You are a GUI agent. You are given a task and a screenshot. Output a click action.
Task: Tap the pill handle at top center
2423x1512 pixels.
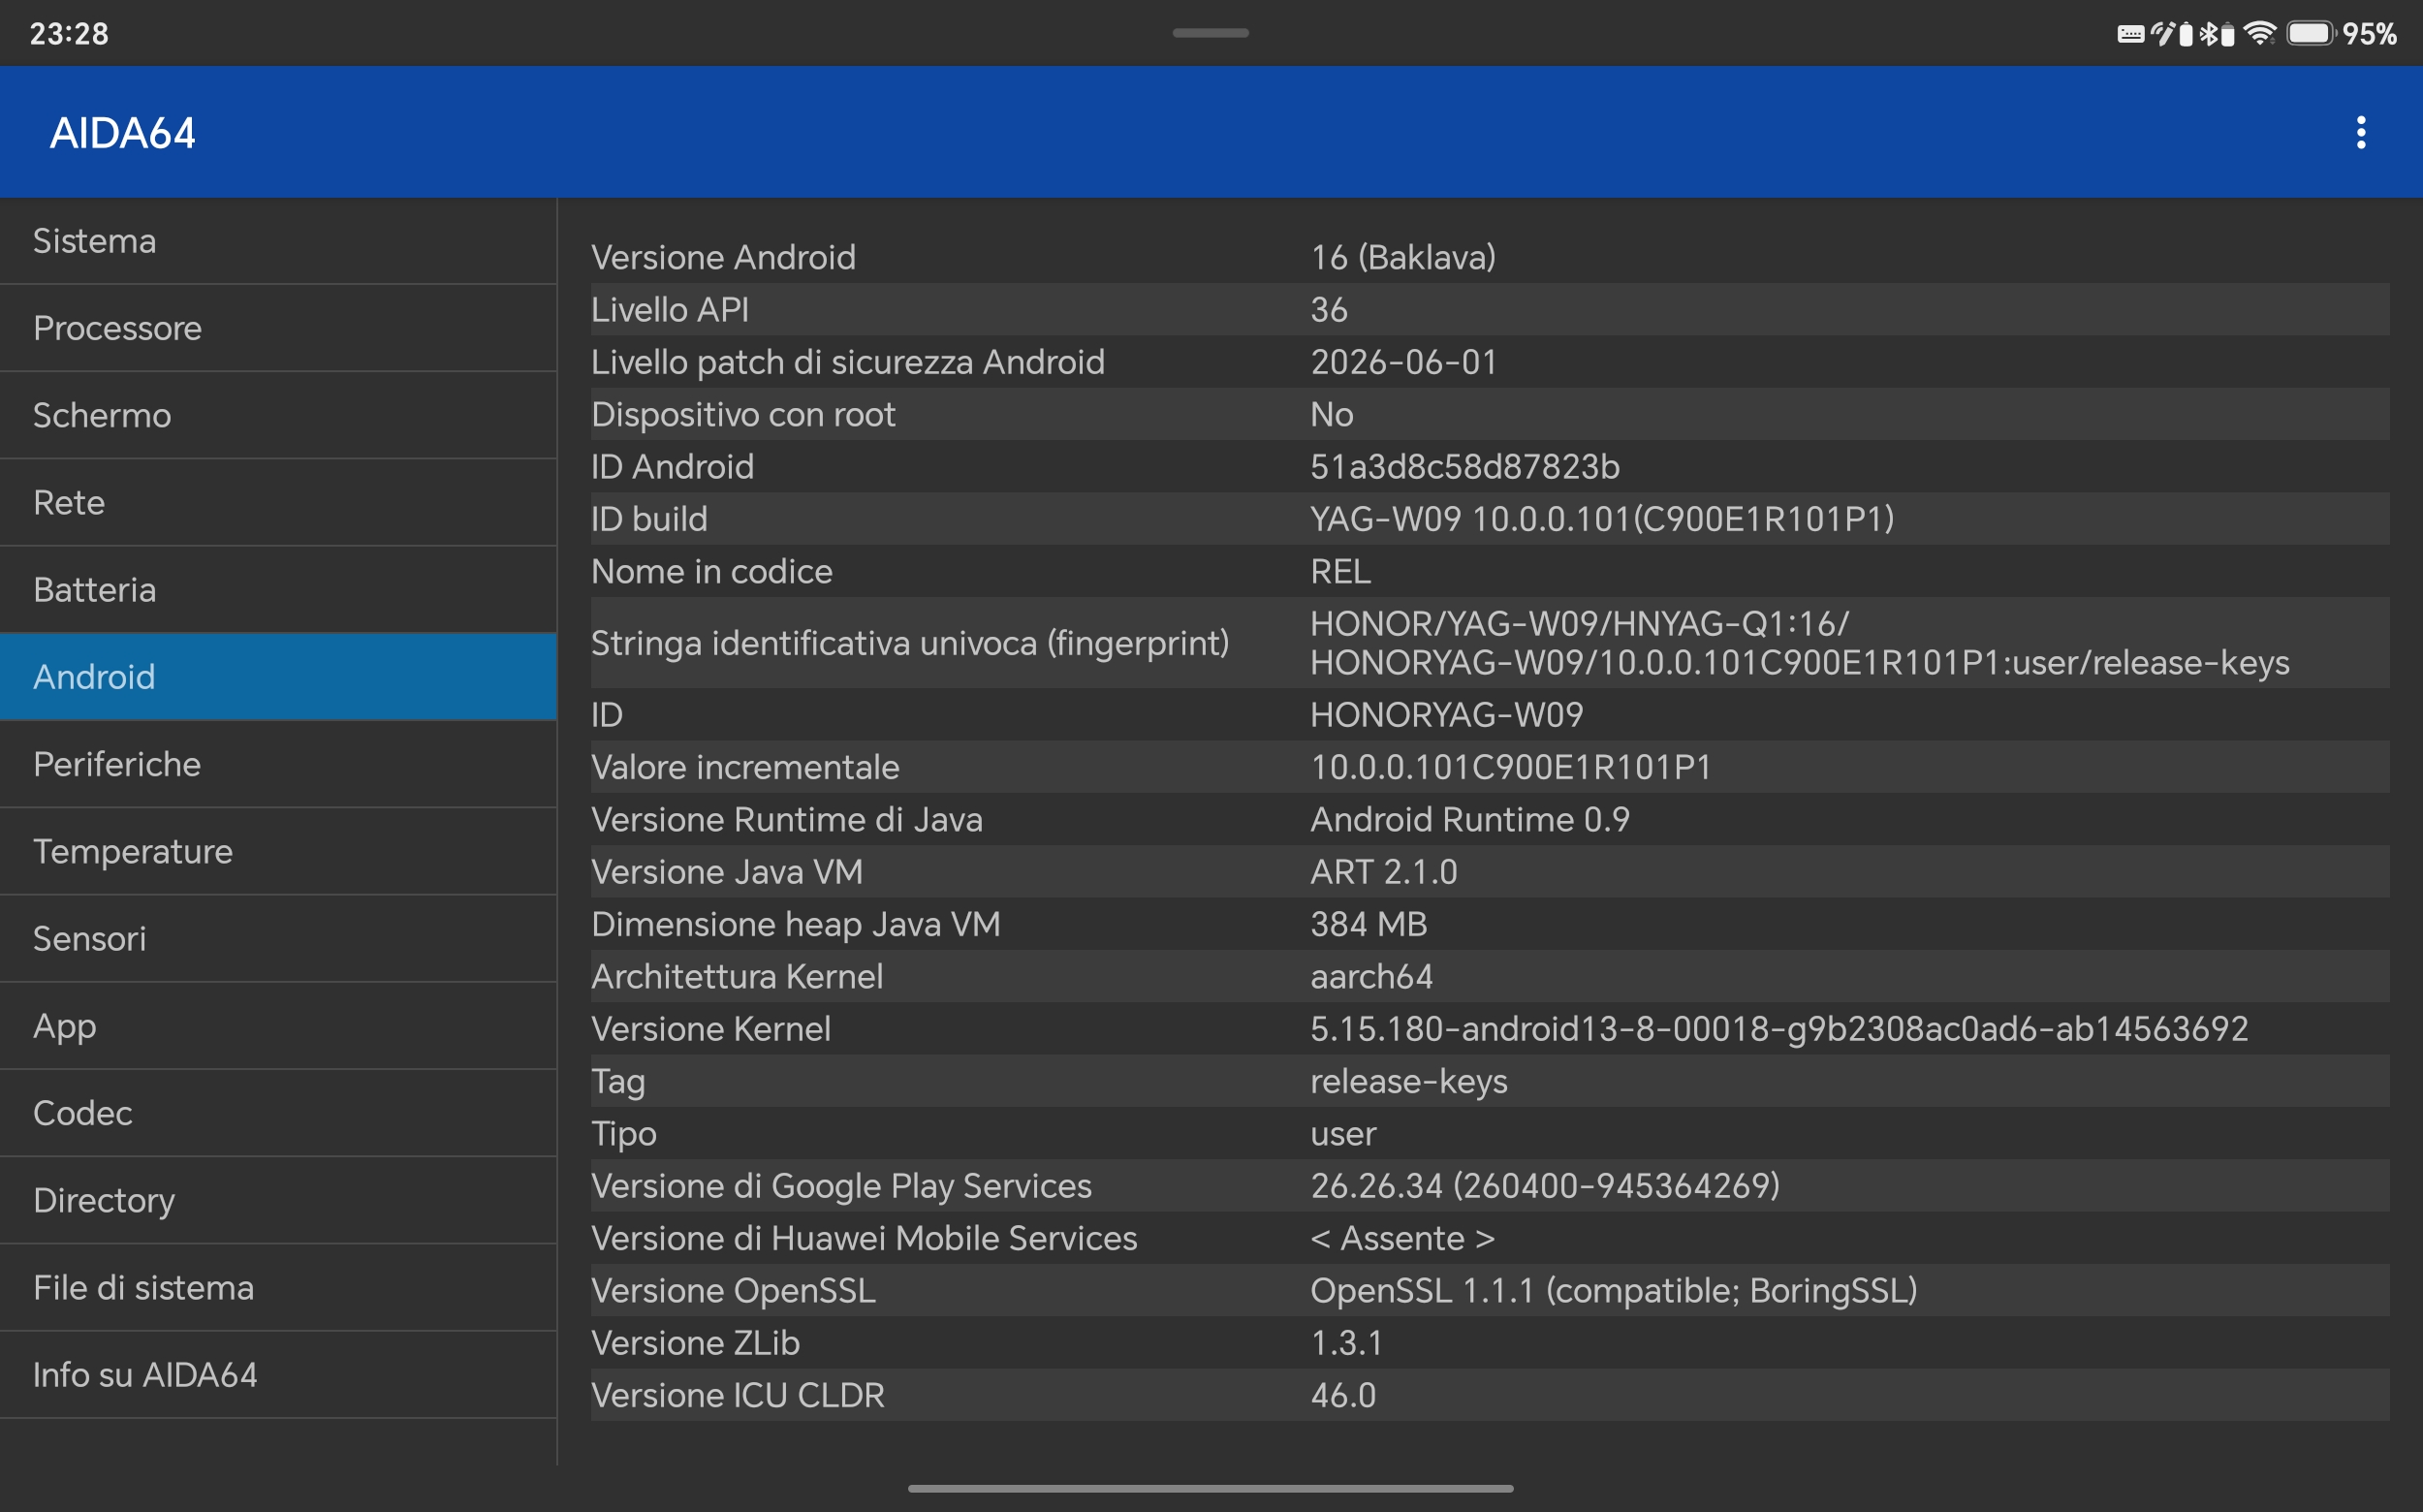[1210, 33]
